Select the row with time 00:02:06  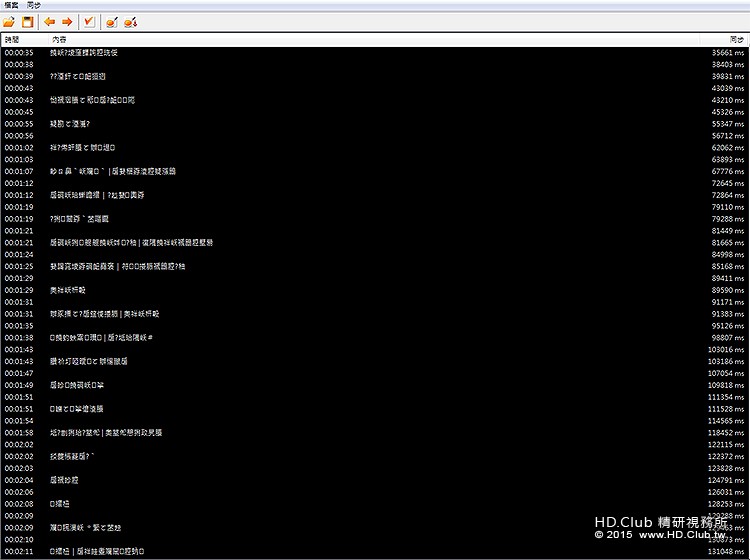tap(375, 492)
